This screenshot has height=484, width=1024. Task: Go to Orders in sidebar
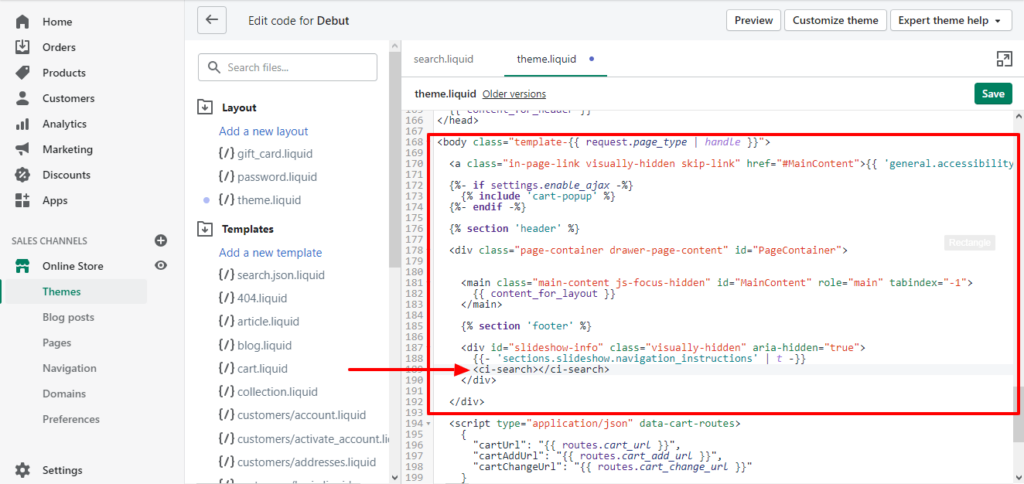point(60,47)
